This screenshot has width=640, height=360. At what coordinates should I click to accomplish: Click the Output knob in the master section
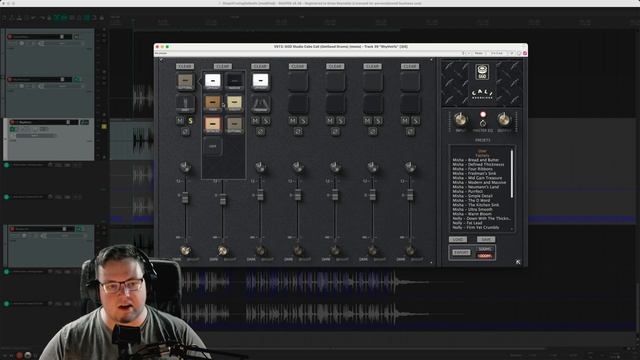pyautogui.click(x=504, y=120)
